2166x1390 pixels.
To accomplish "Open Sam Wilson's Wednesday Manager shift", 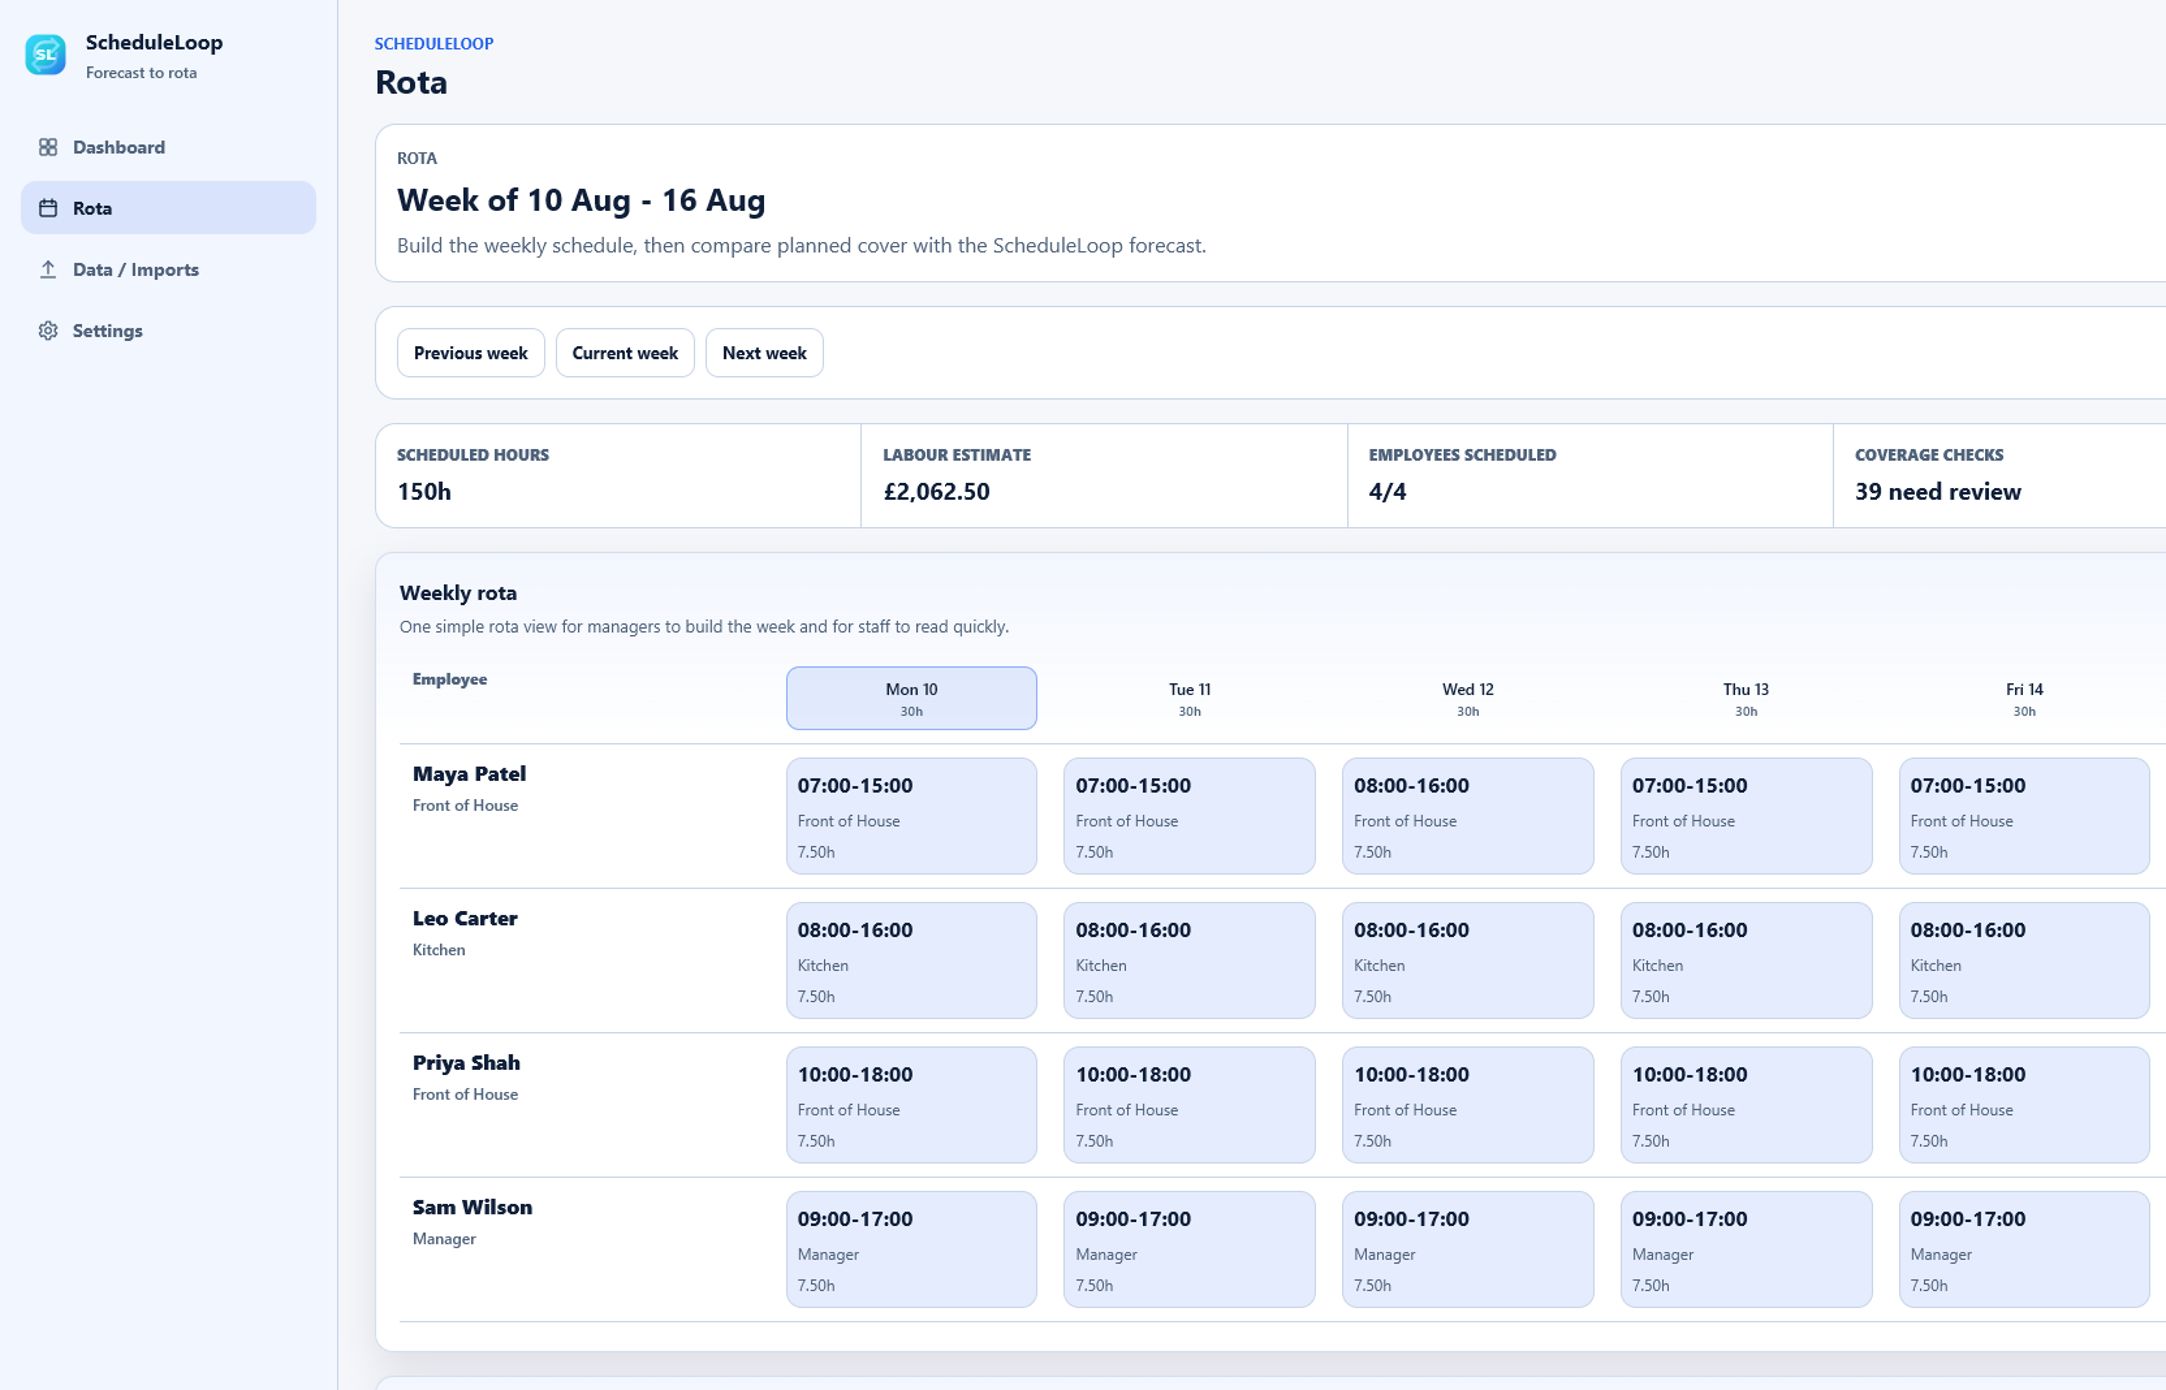I will [x=1467, y=1249].
